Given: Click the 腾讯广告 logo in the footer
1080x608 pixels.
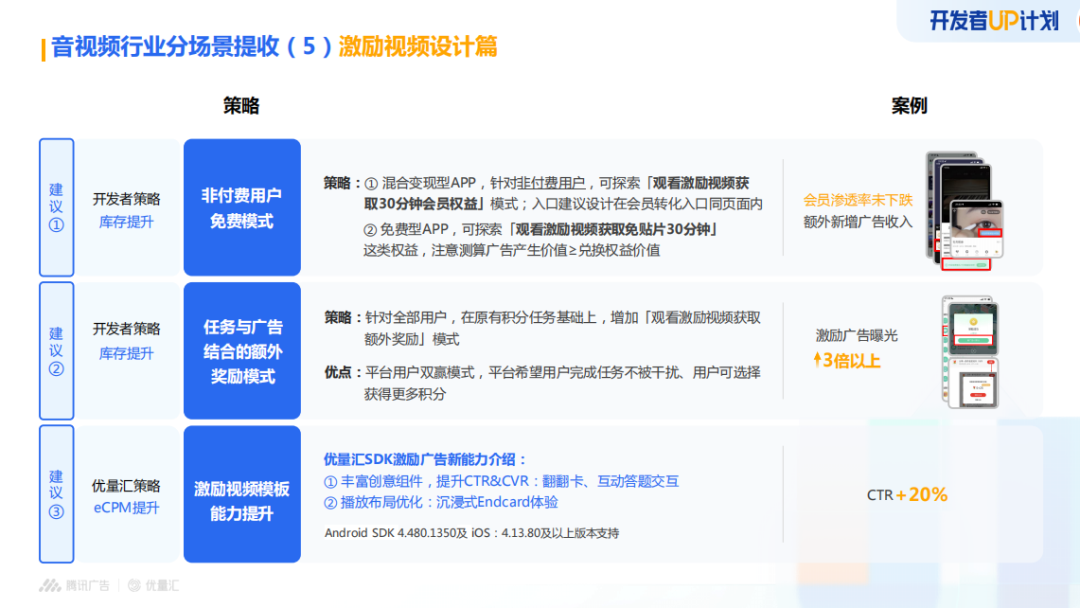Looking at the screenshot, I should (x=74, y=585).
